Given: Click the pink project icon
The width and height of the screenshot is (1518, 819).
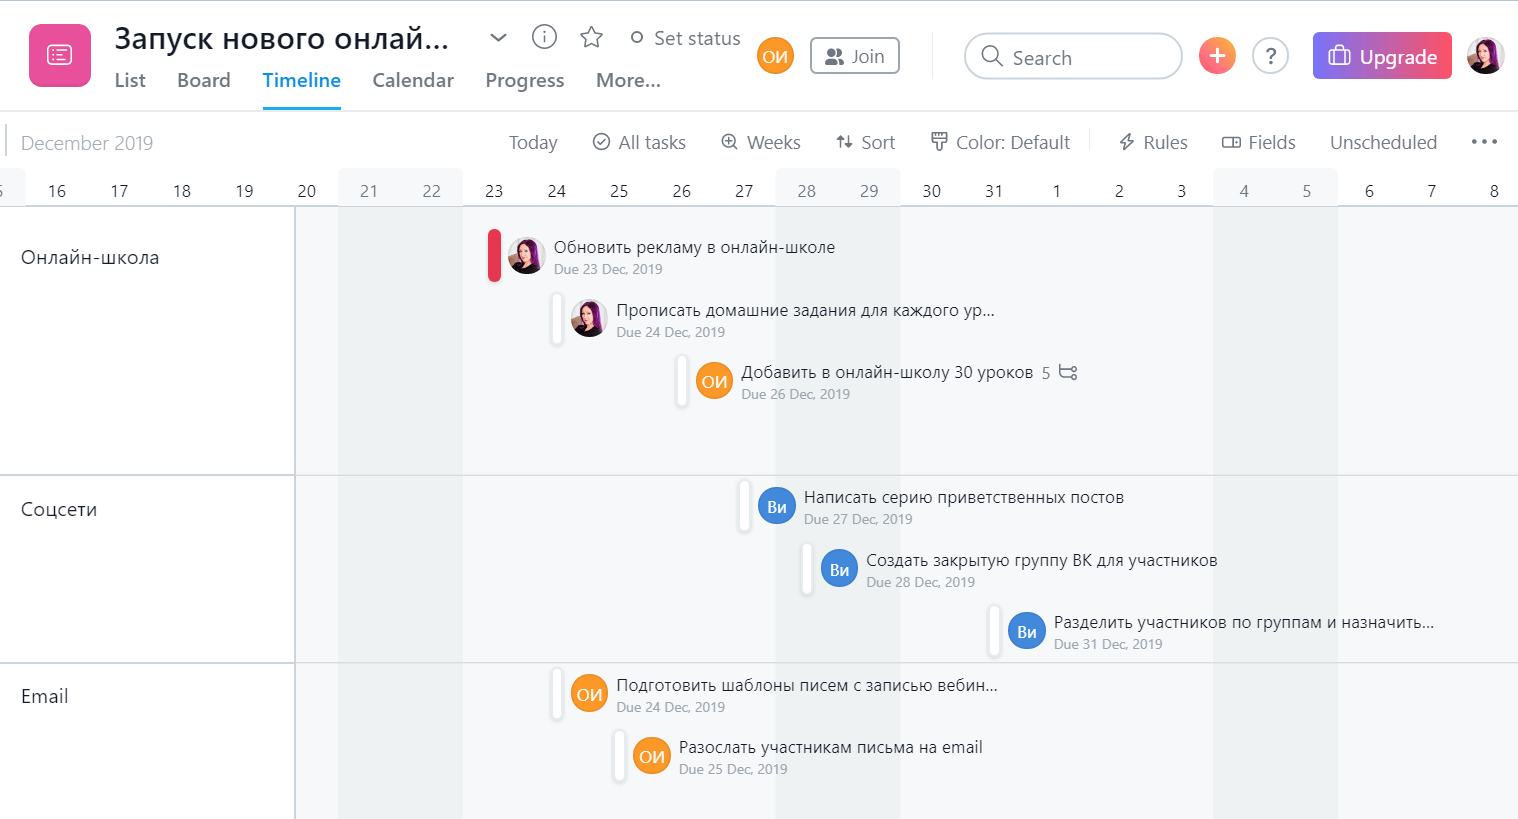Looking at the screenshot, I should [59, 54].
